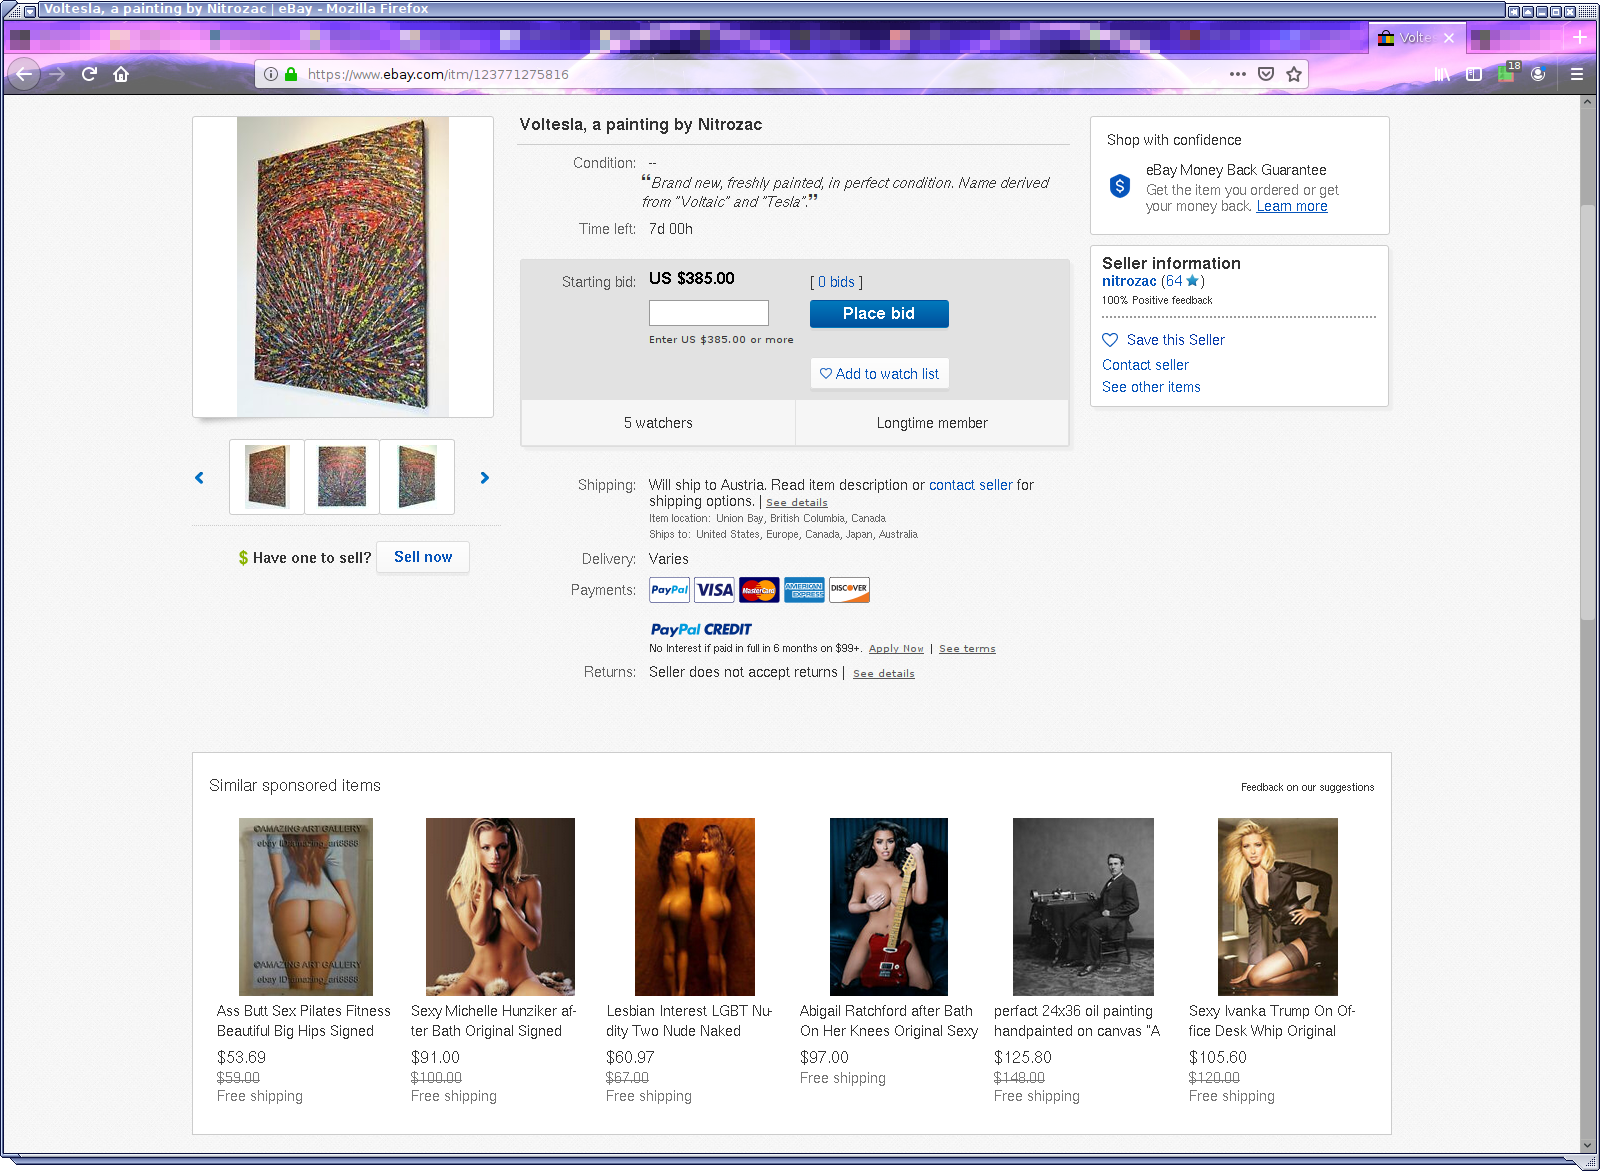Open PayPal Credit See terms link
Screen dimensions: 1600x1171
pos(967,649)
